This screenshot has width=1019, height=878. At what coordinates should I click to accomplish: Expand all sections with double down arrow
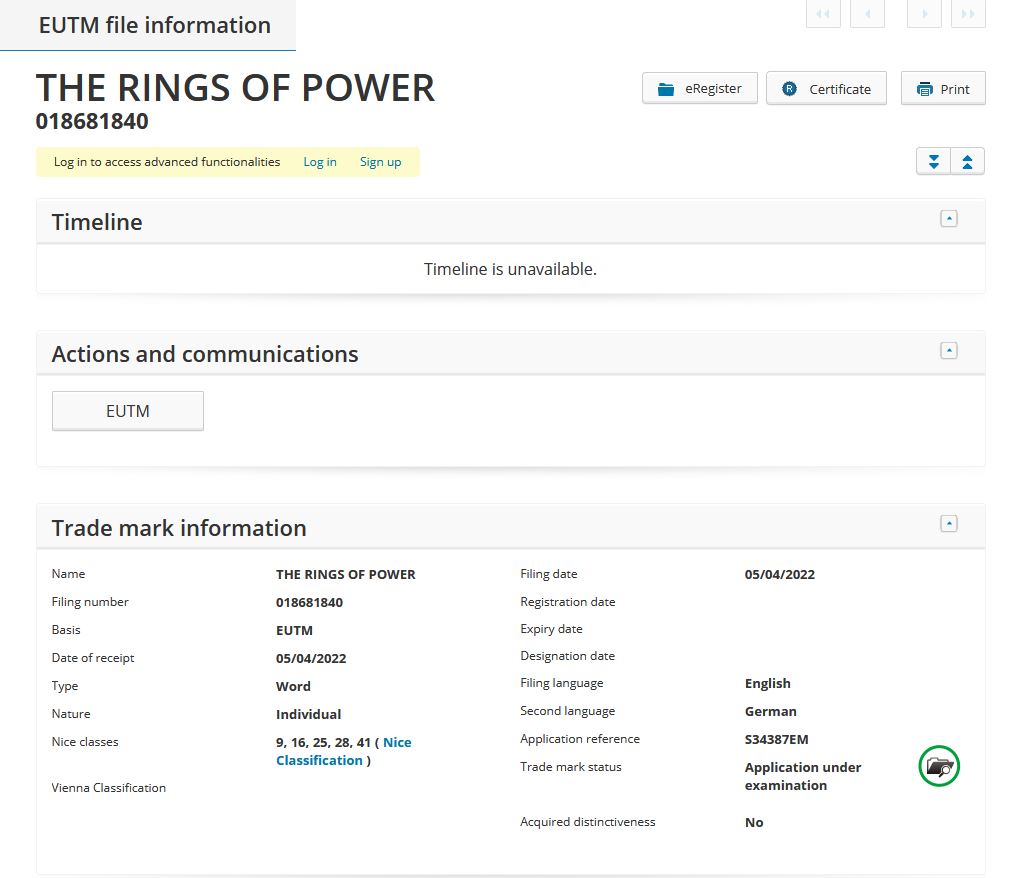[x=934, y=162]
